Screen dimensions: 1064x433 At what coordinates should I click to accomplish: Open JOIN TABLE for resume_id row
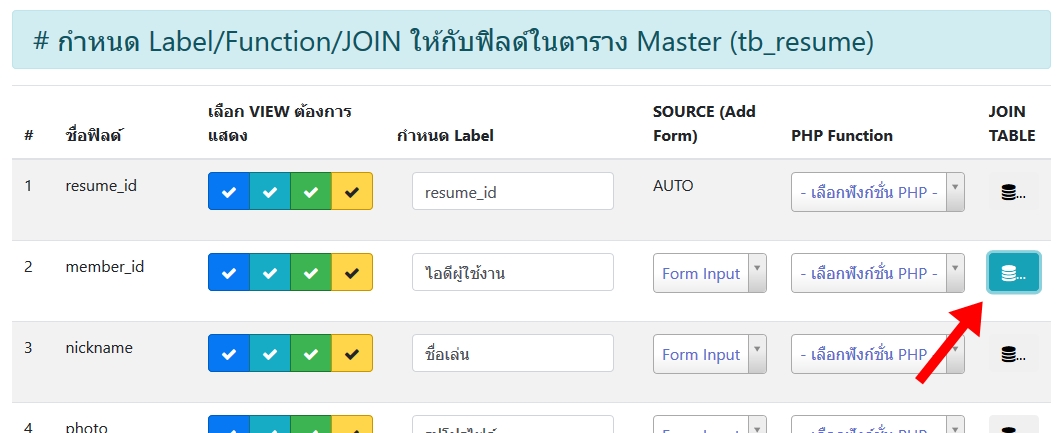1013,192
